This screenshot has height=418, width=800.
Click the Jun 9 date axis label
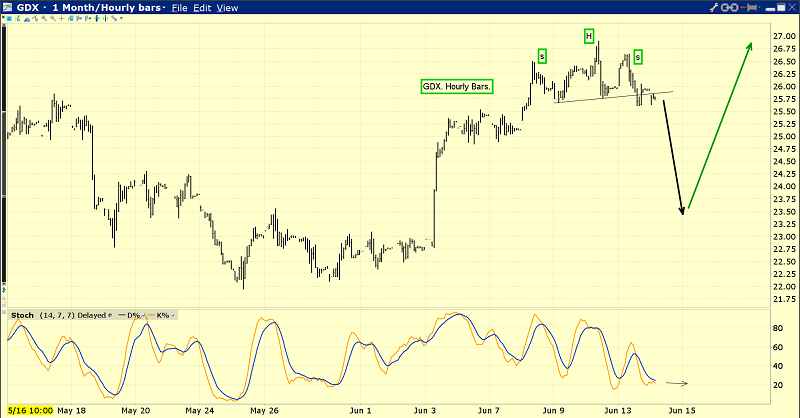click(x=554, y=410)
